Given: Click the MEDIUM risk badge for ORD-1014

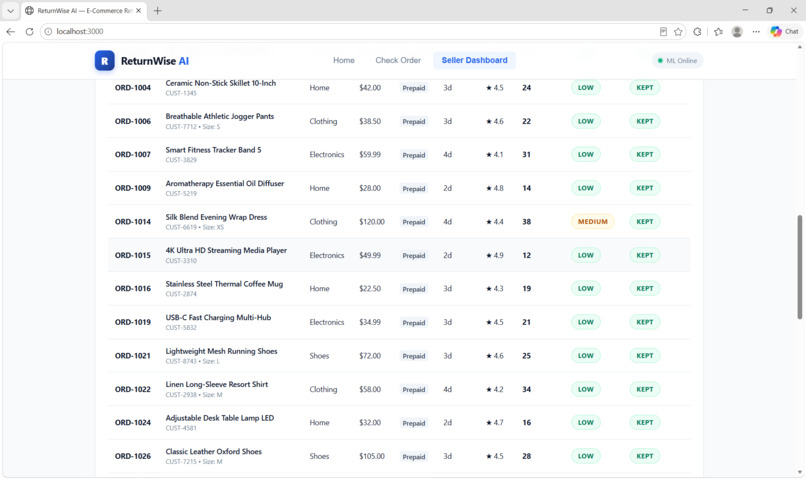Looking at the screenshot, I should [x=592, y=222].
